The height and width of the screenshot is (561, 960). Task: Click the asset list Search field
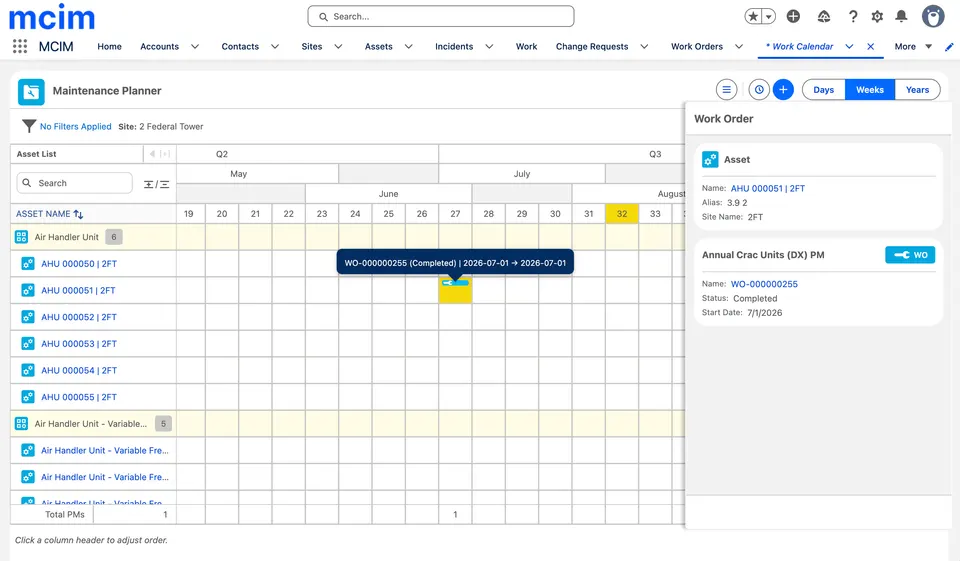point(75,183)
